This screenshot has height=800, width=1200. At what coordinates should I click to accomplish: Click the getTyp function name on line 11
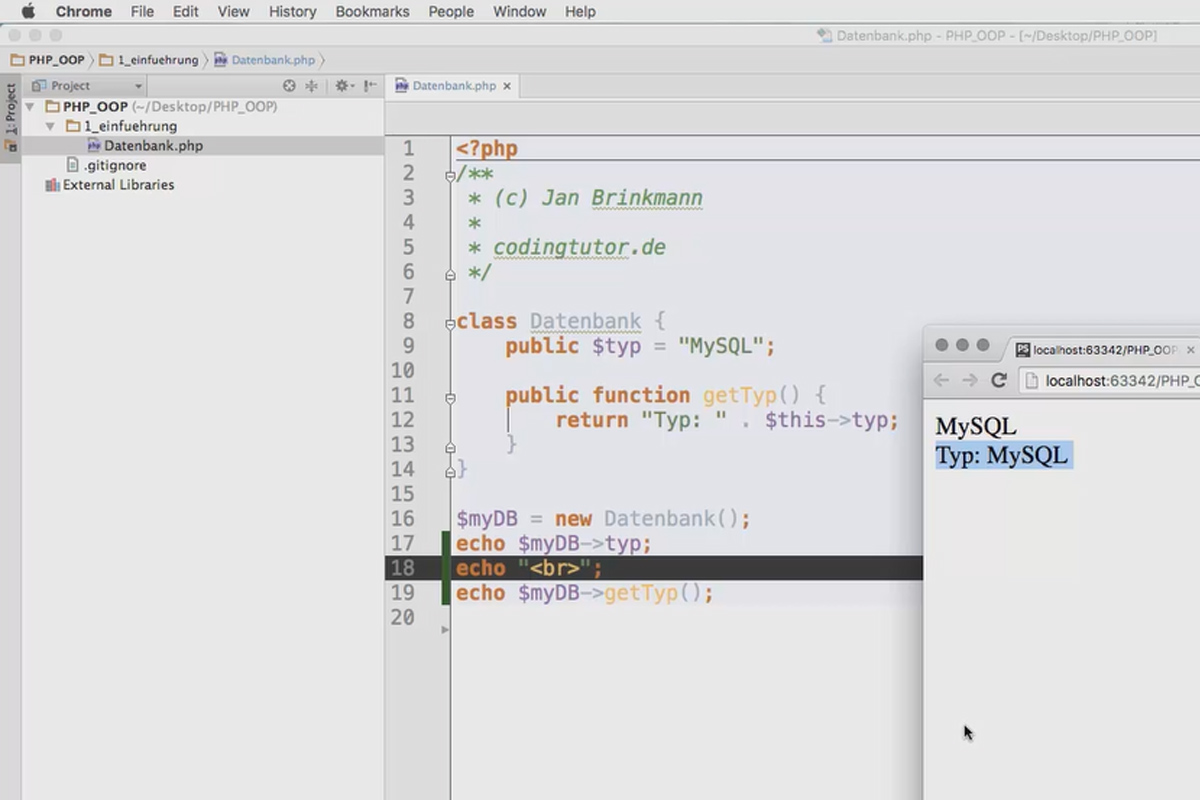point(740,396)
